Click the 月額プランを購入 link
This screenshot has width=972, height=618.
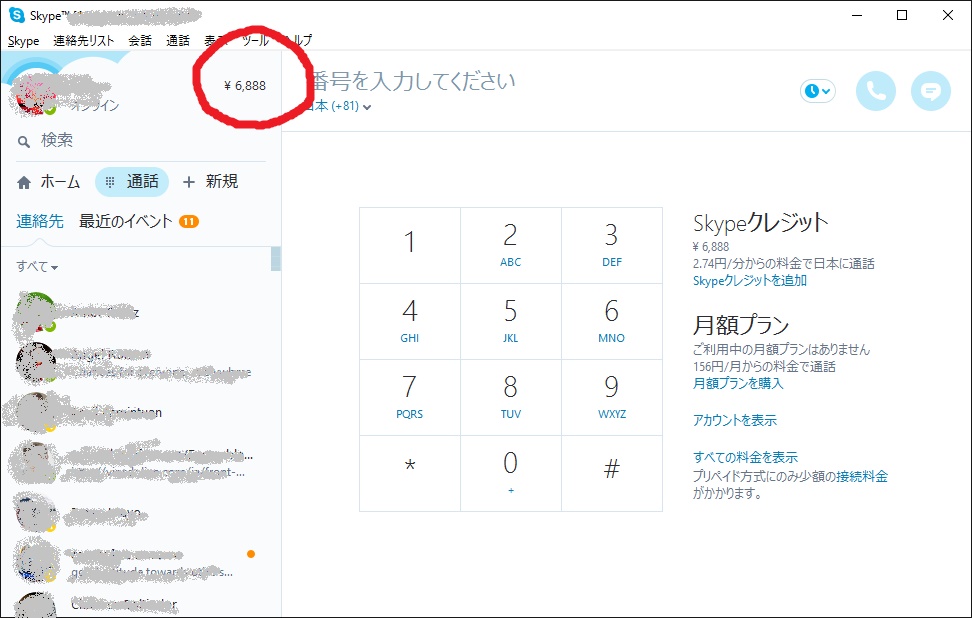click(x=738, y=384)
